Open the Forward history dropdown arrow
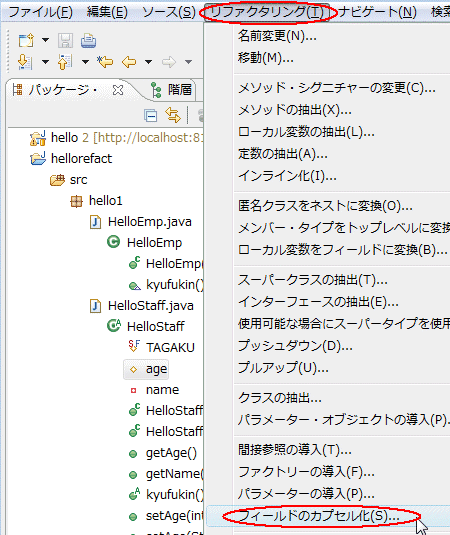This screenshot has width=450, height=535. 188,62
